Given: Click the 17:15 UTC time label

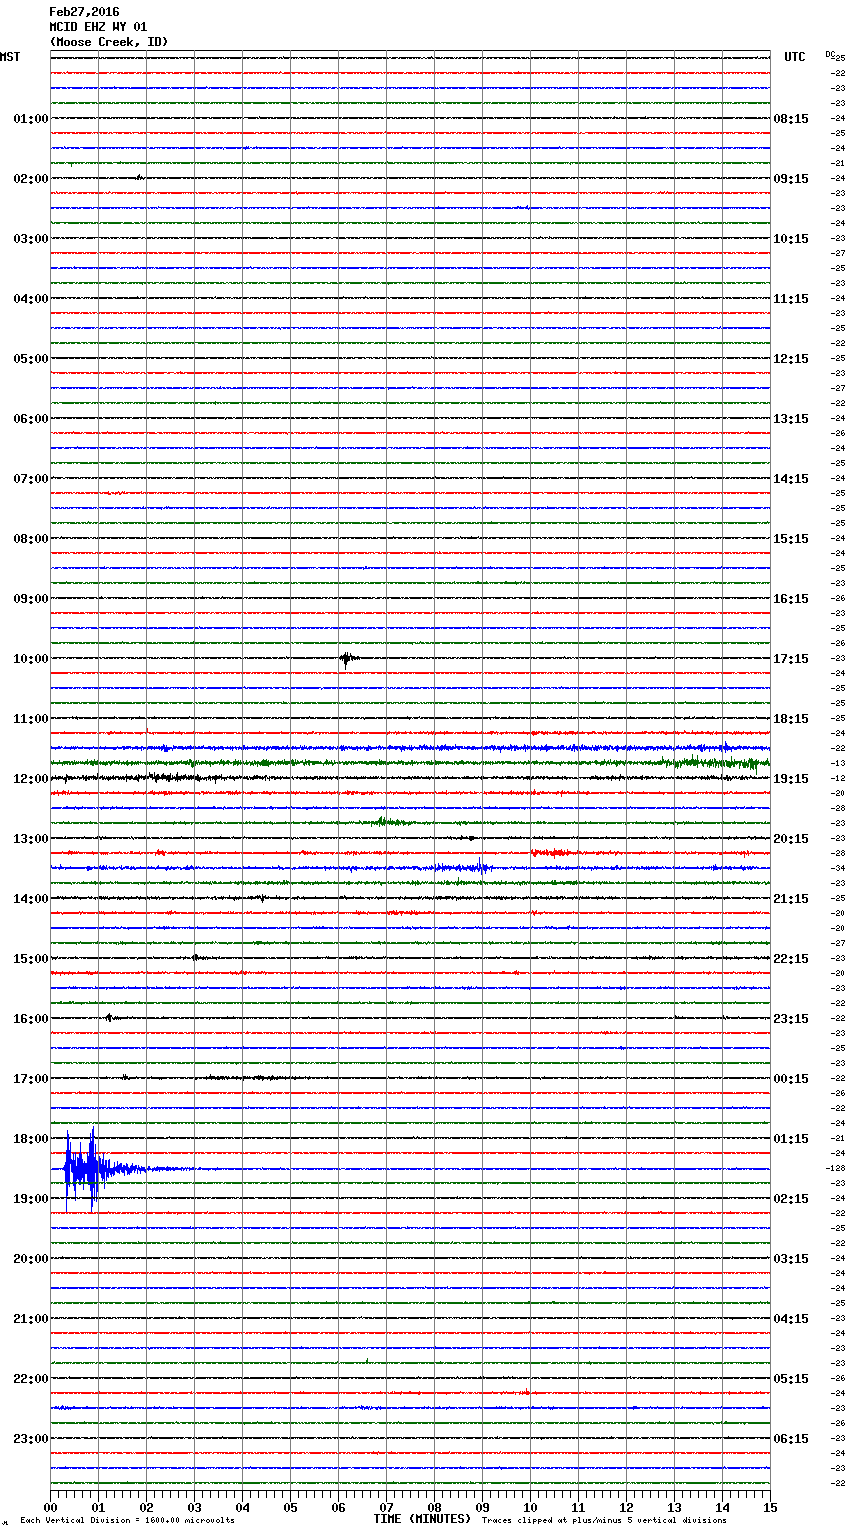Looking at the screenshot, I should (791, 659).
